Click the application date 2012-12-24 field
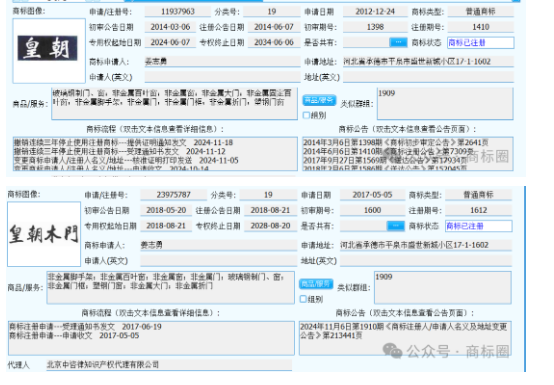Image resolution: width=554 pixels, height=385 pixels. coord(375,12)
